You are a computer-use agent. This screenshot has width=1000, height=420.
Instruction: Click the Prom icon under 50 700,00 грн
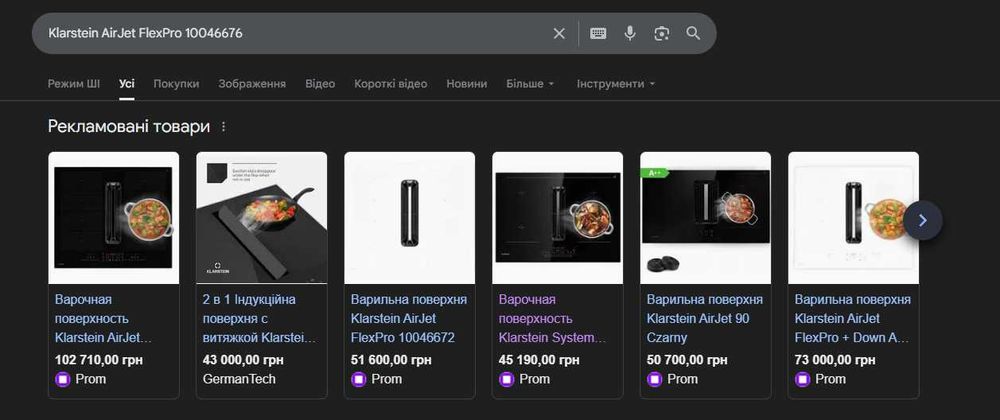click(x=654, y=379)
